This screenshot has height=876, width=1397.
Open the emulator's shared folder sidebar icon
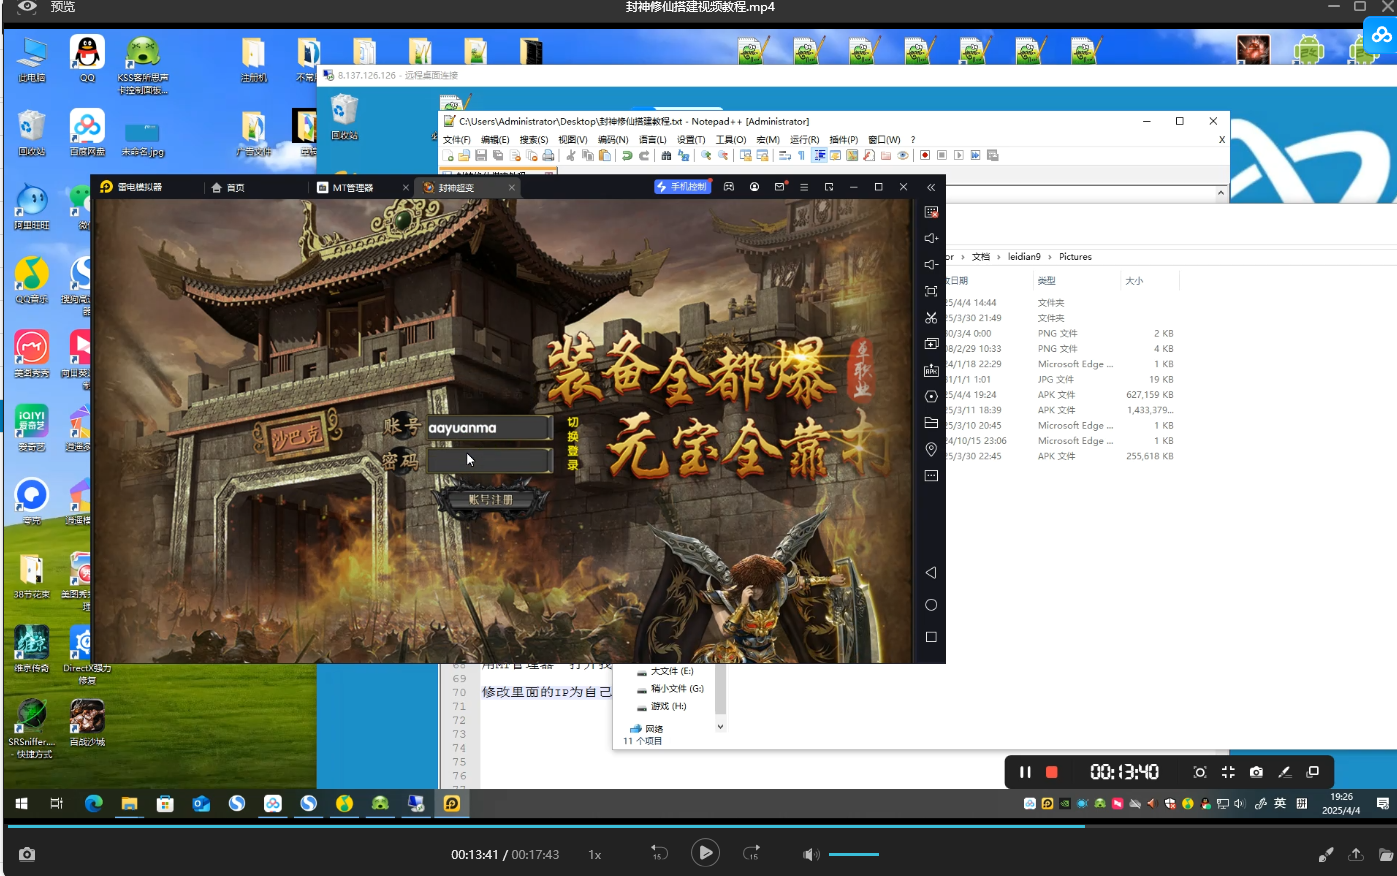coord(931,423)
